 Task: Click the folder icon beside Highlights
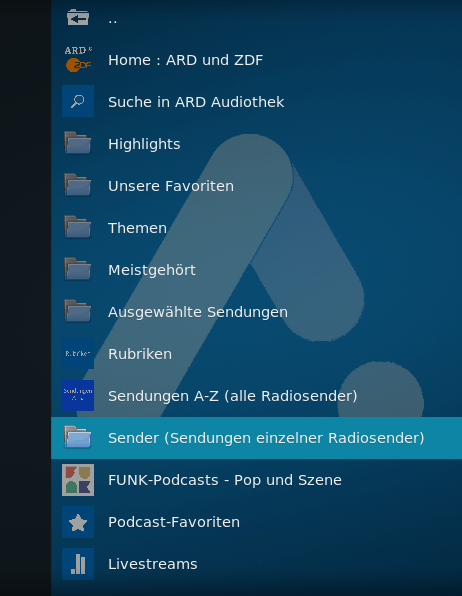(78, 143)
